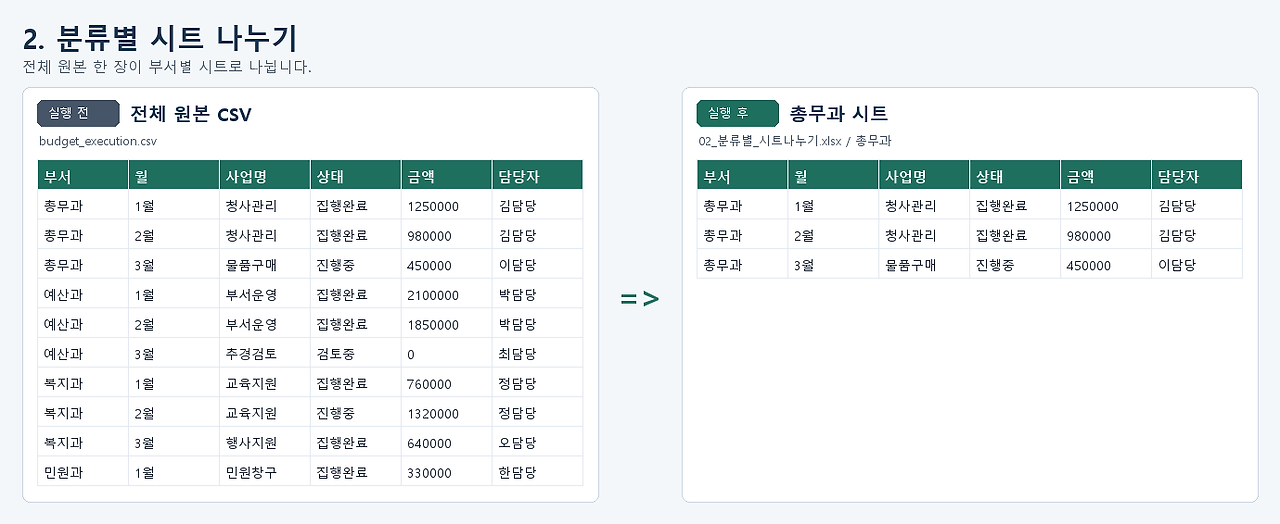
Task: Click '부서' header in the 총무과 시트 table
Action: [743, 175]
